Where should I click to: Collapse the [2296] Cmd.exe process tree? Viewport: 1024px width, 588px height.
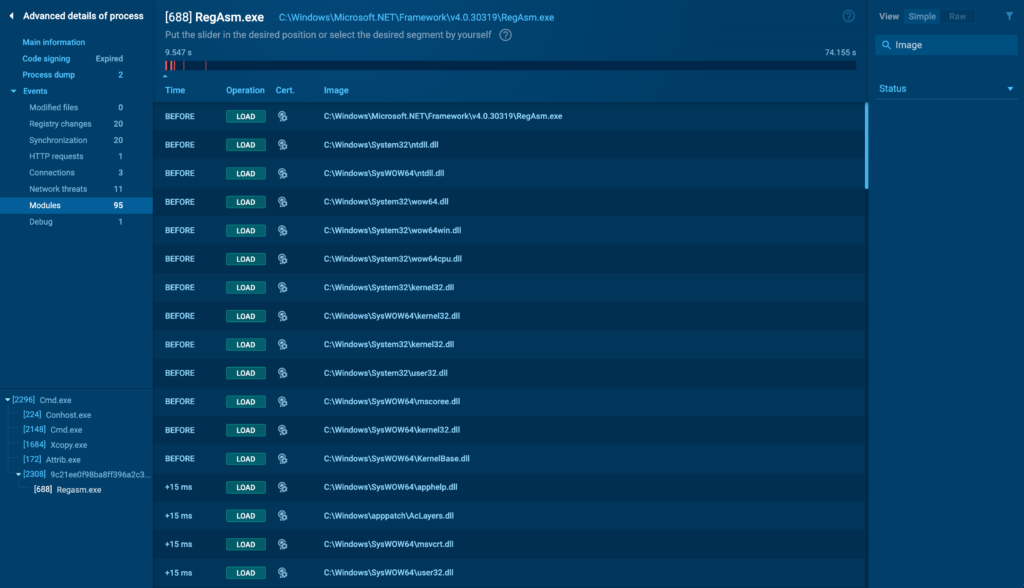(7, 400)
